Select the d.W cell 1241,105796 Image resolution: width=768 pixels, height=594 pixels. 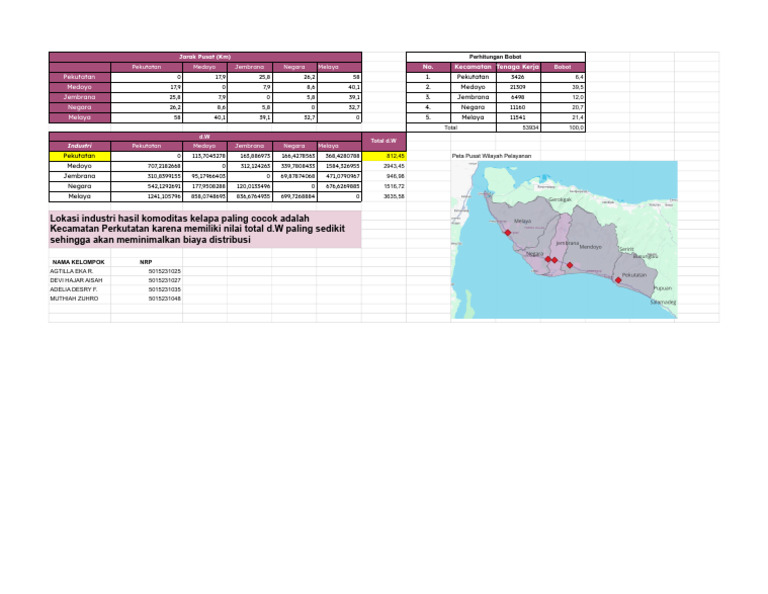(x=146, y=196)
